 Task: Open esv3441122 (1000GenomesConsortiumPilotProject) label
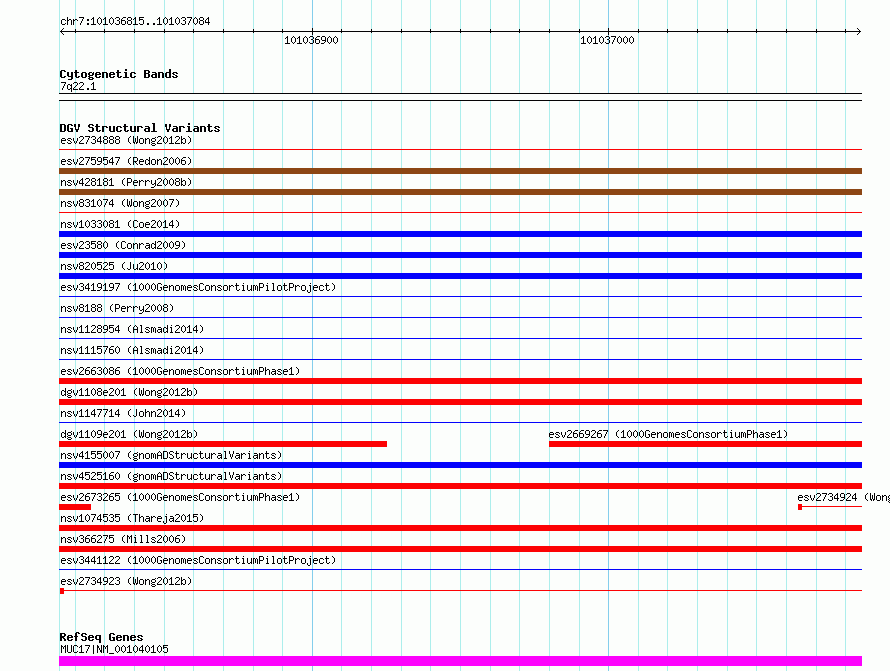[198, 560]
